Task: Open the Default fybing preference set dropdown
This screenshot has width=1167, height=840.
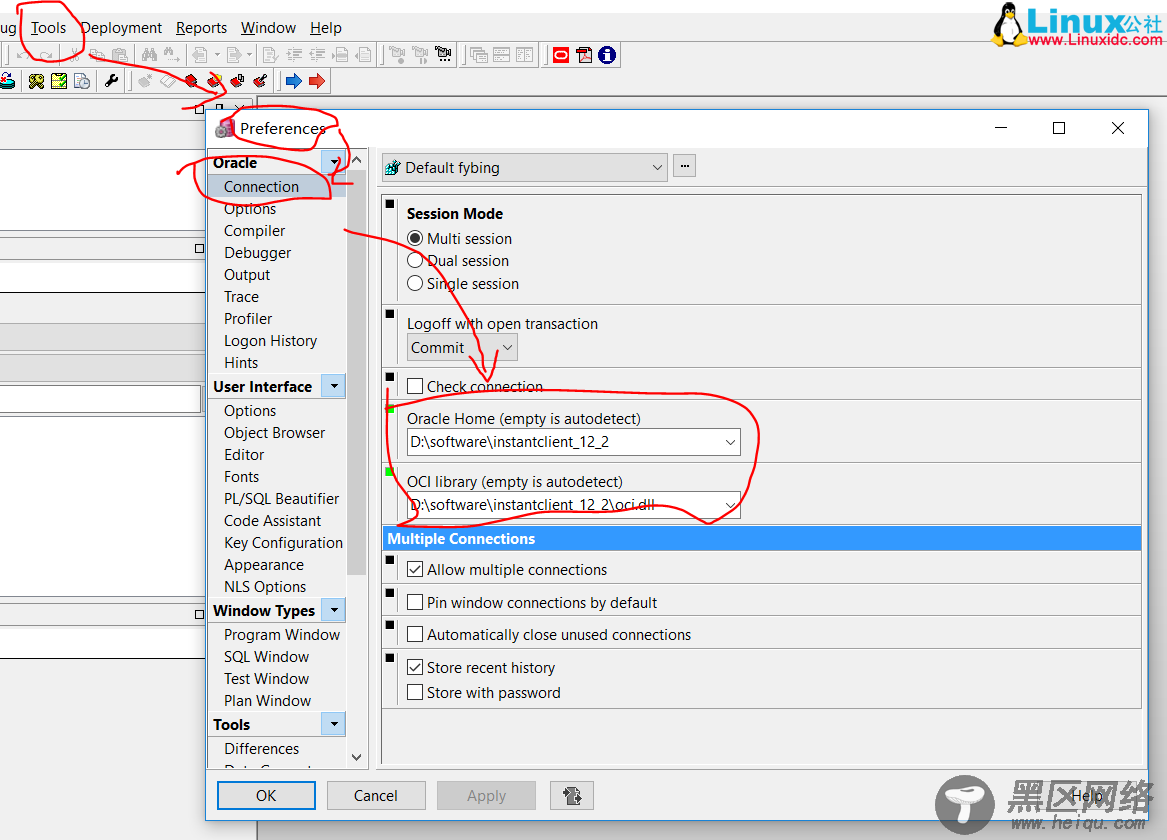Action: coord(524,167)
